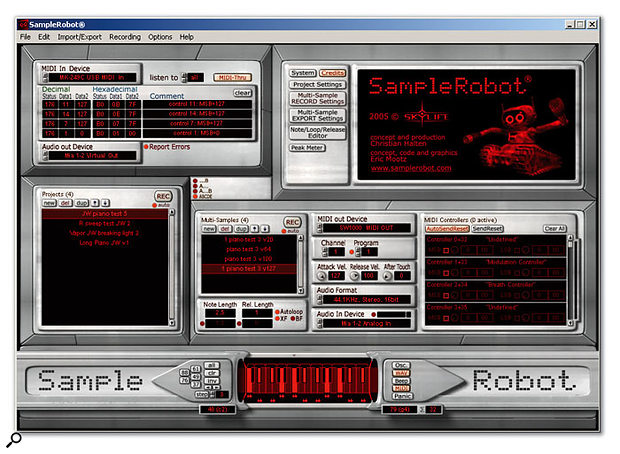Open Multi-Sample EXPORT Settings
Screen dimensions: 620x454
[318, 115]
